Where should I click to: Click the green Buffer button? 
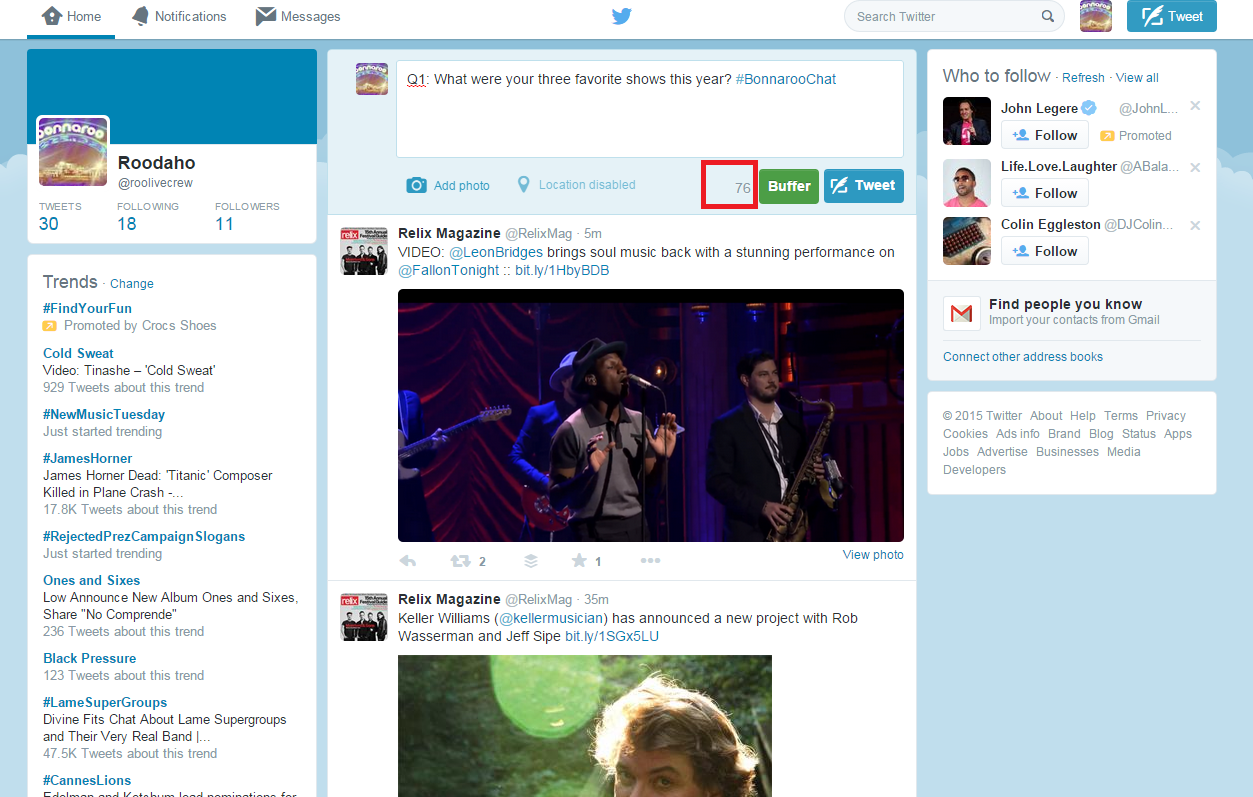[x=789, y=186]
